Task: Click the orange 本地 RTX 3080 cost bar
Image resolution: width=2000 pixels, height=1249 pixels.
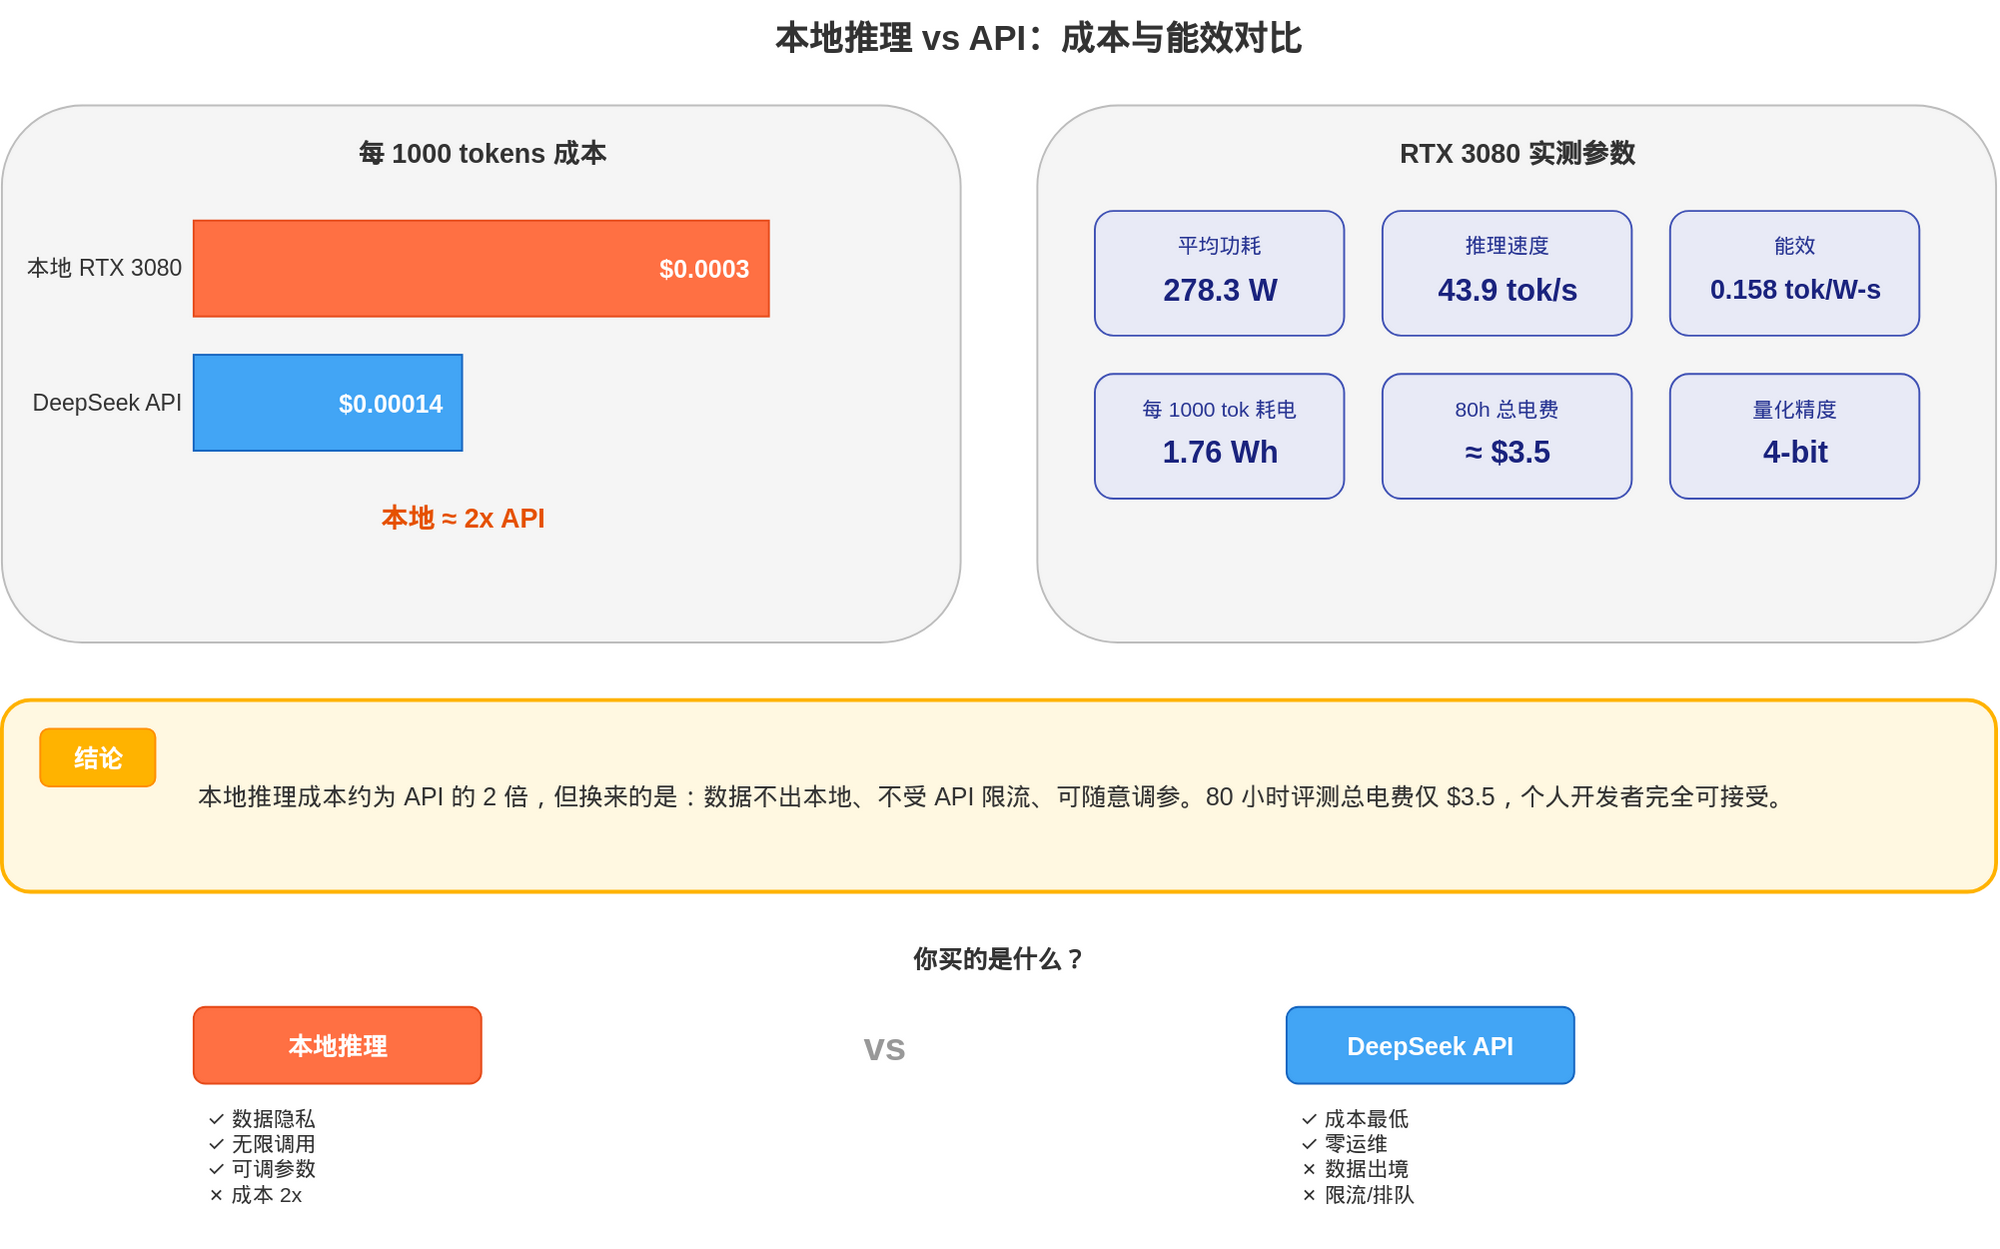Action: coord(481,268)
